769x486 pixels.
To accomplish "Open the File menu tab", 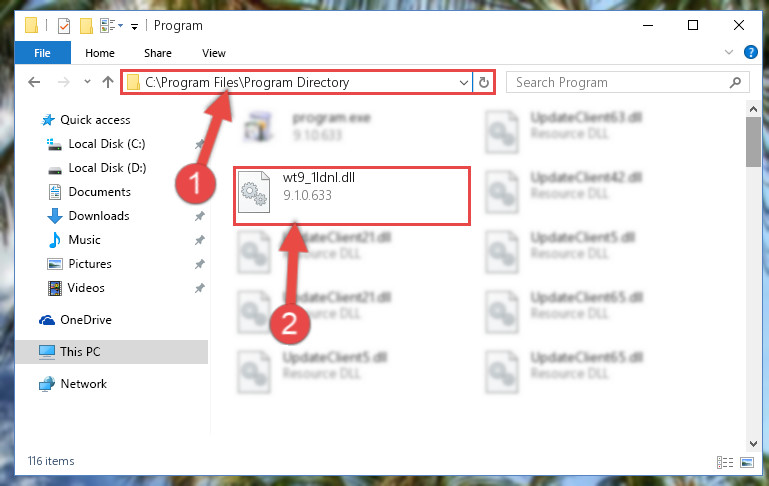I will point(42,53).
